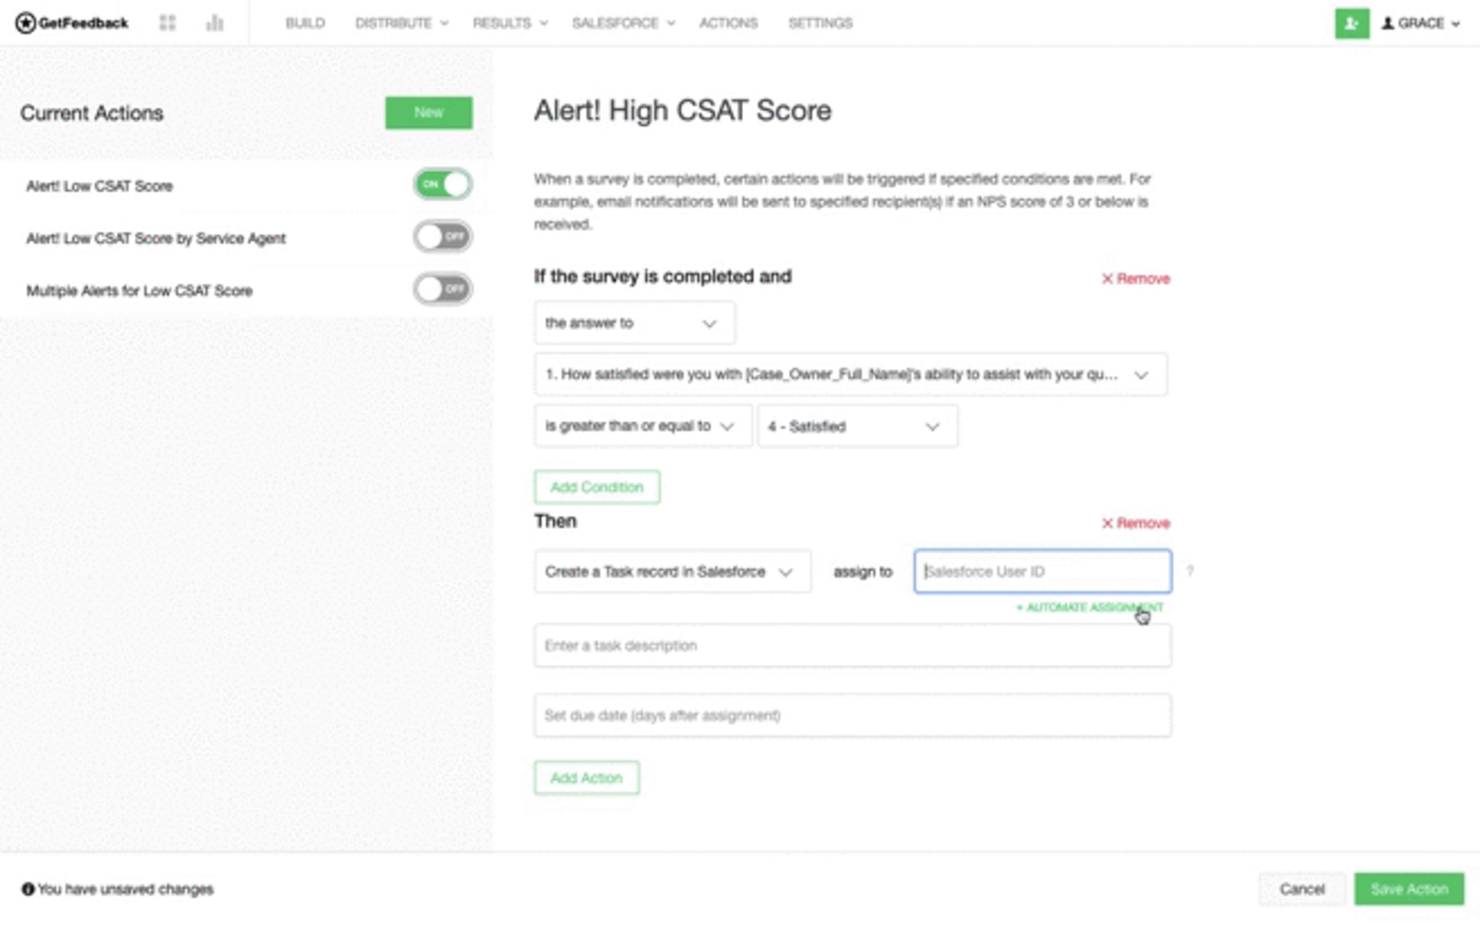Click the Cancel button

pos(1302,889)
